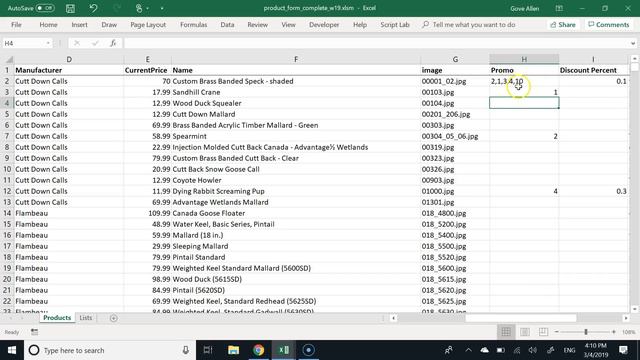640x360 pixels.
Task: Click the Touch/Mouse Mode icon
Action: click(139, 8)
